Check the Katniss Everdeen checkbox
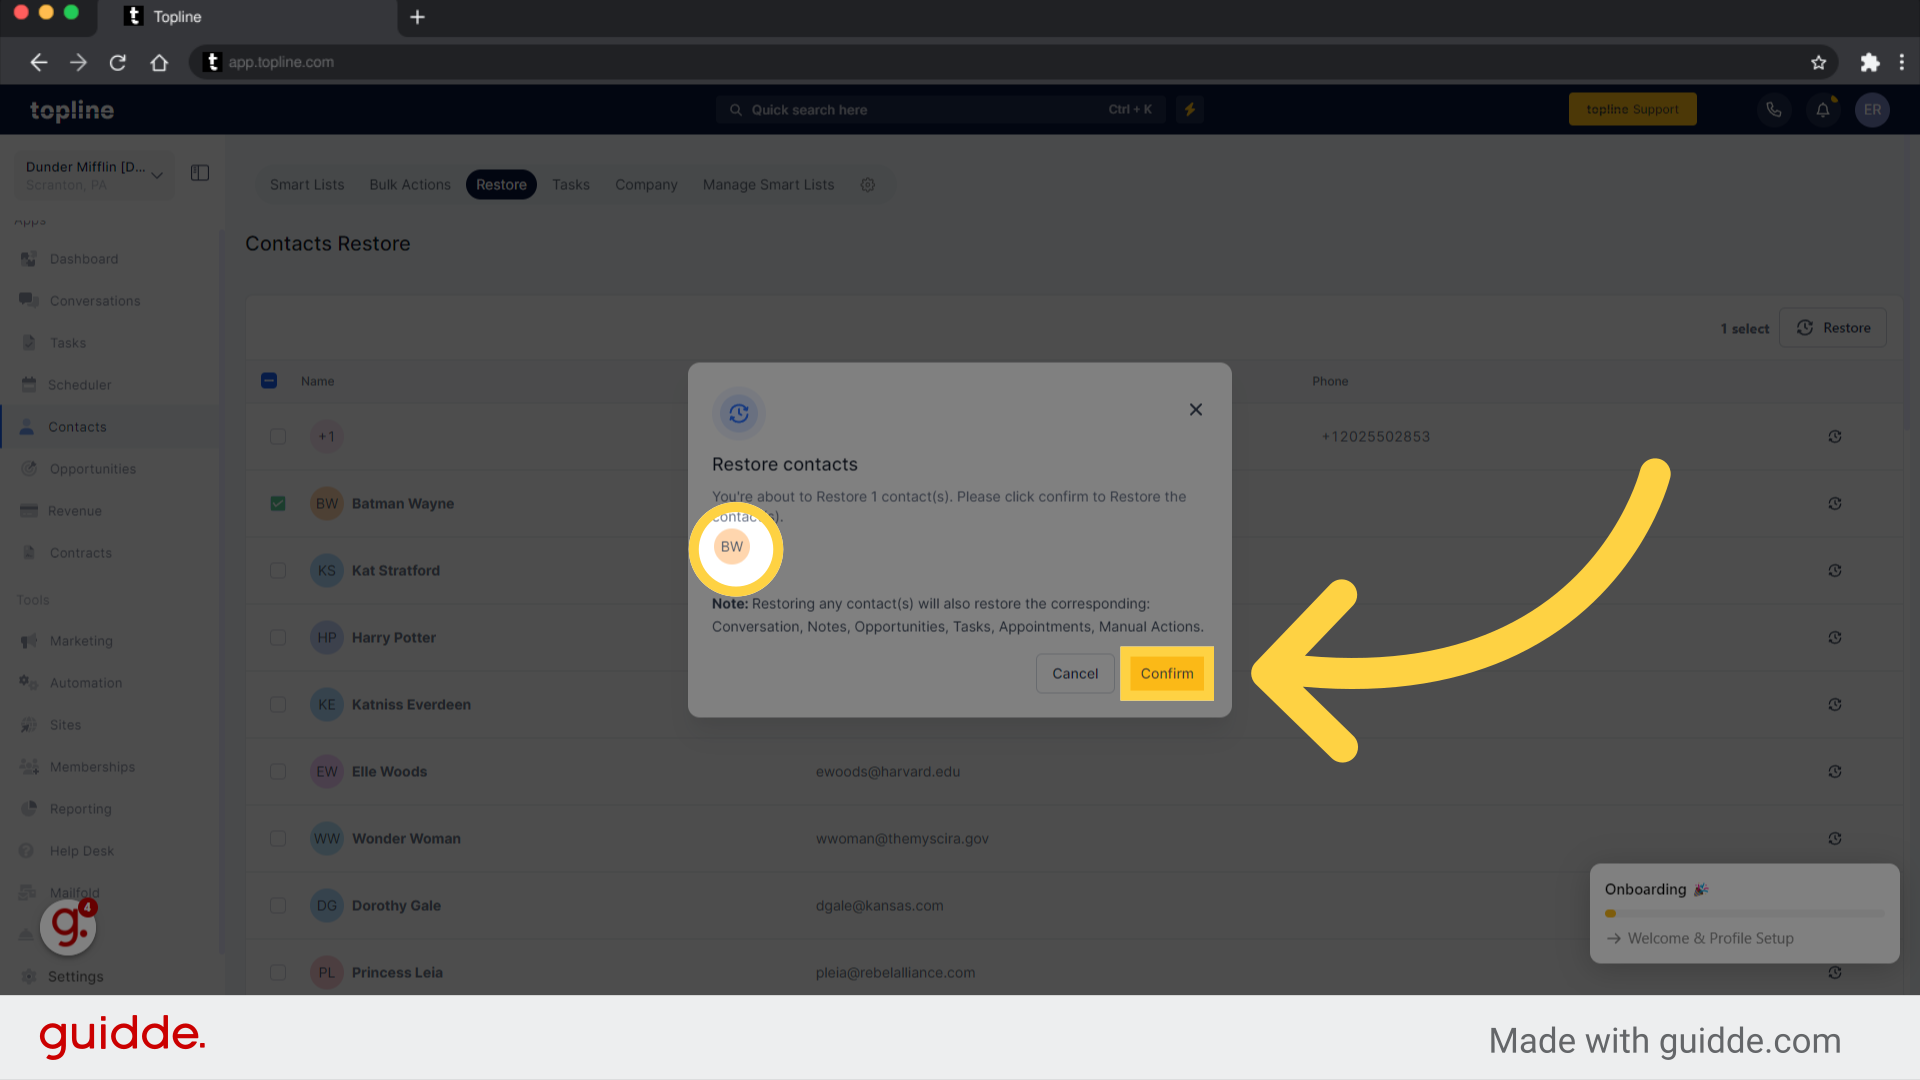 278,705
